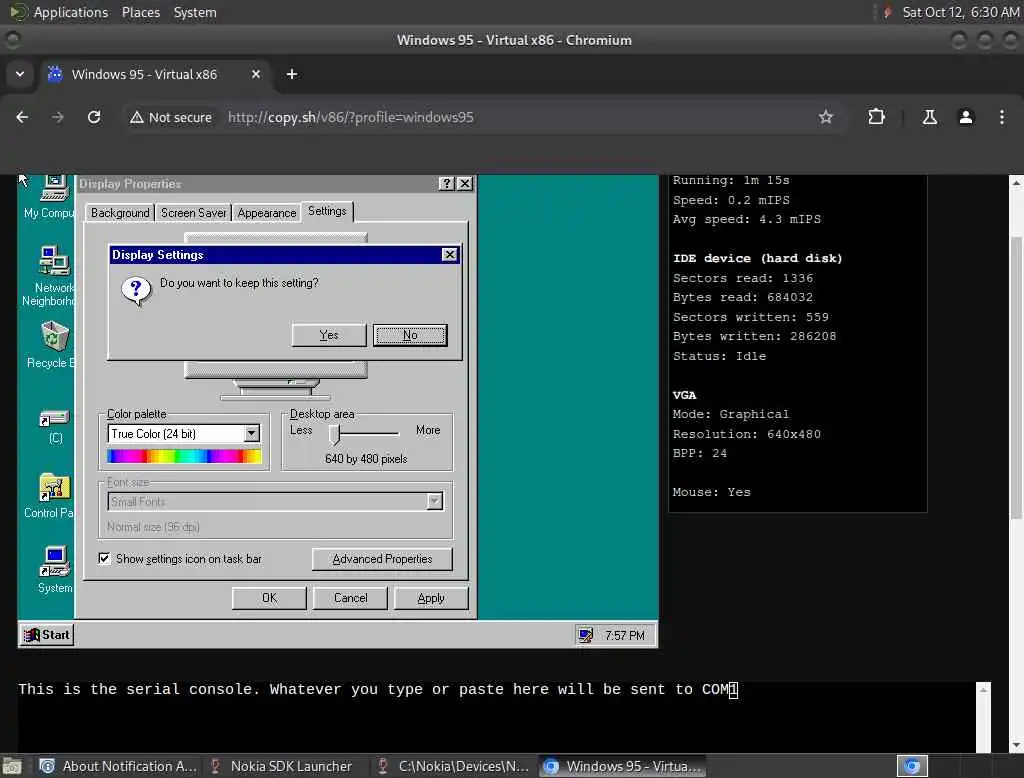Open the Chrome Labs flask icon

pos(929,117)
